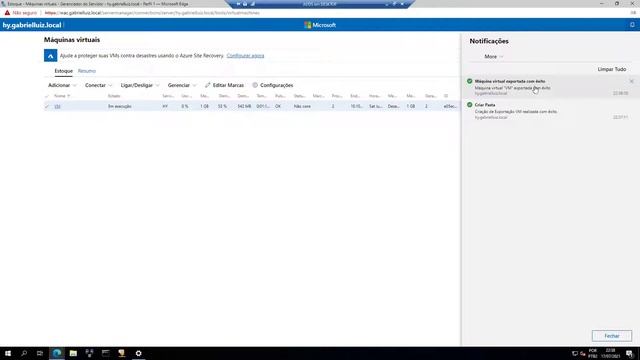Screen dimensions: 640x360
Task: Click Microsoft Edge taskbar icon
Action: pos(57,353)
